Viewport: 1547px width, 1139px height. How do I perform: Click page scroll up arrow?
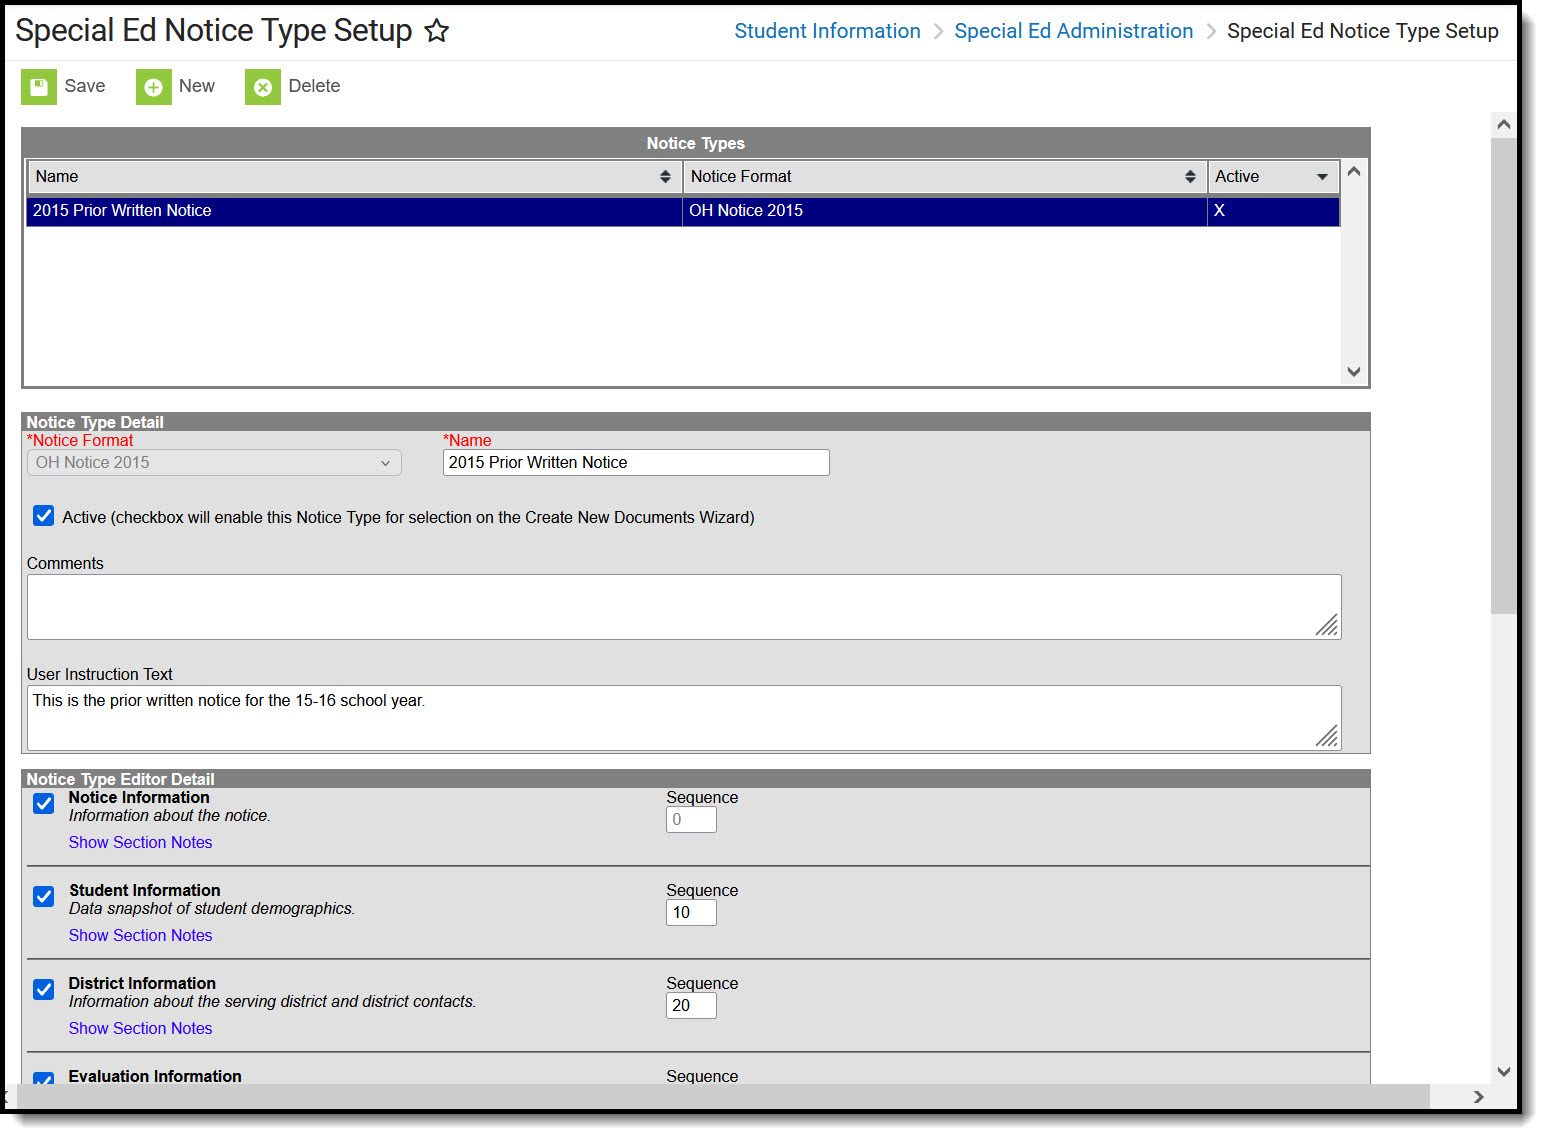coord(1503,125)
